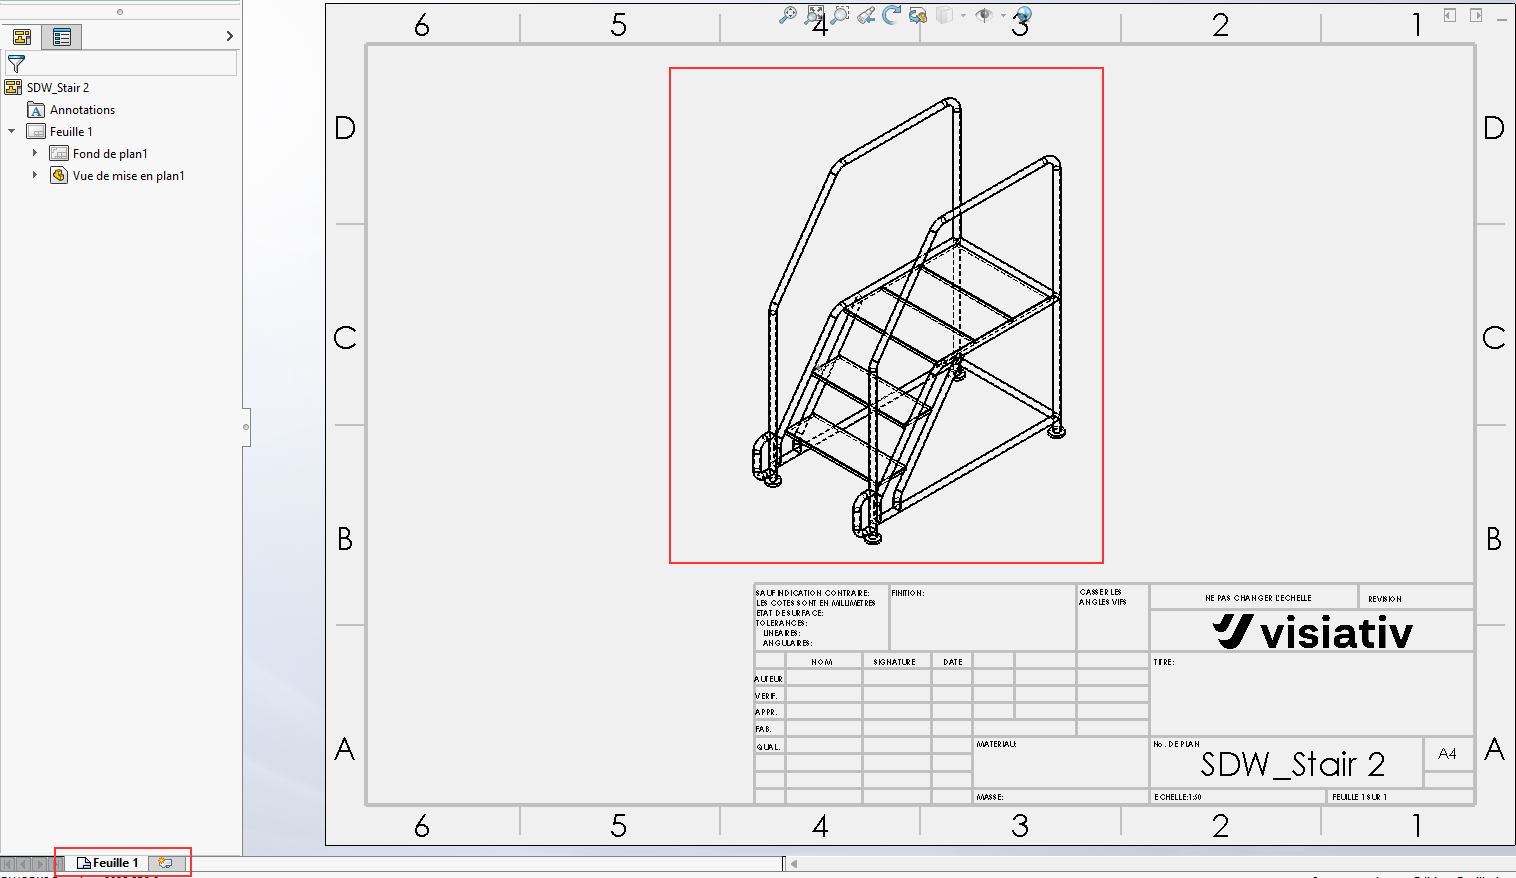Screen dimensions: 1516x878
Task: Select the stair isometric drawing view
Action: (886, 315)
